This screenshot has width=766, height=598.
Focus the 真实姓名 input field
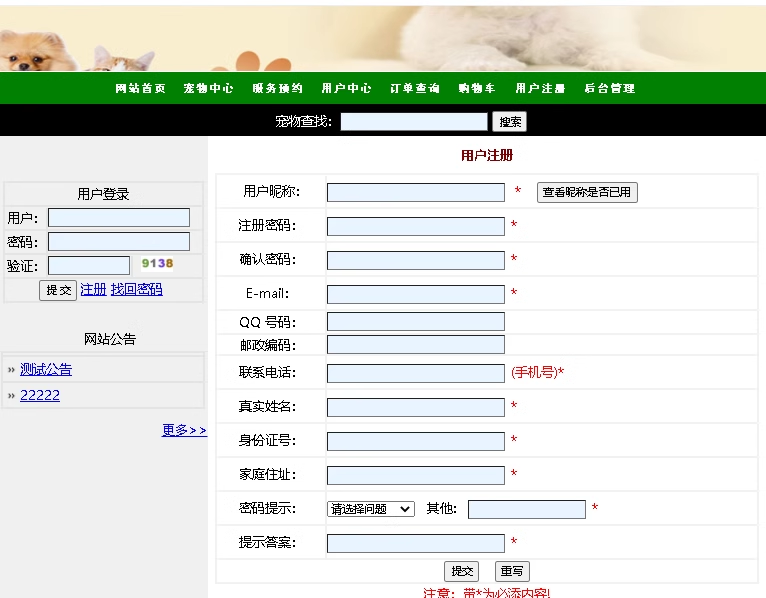click(416, 407)
